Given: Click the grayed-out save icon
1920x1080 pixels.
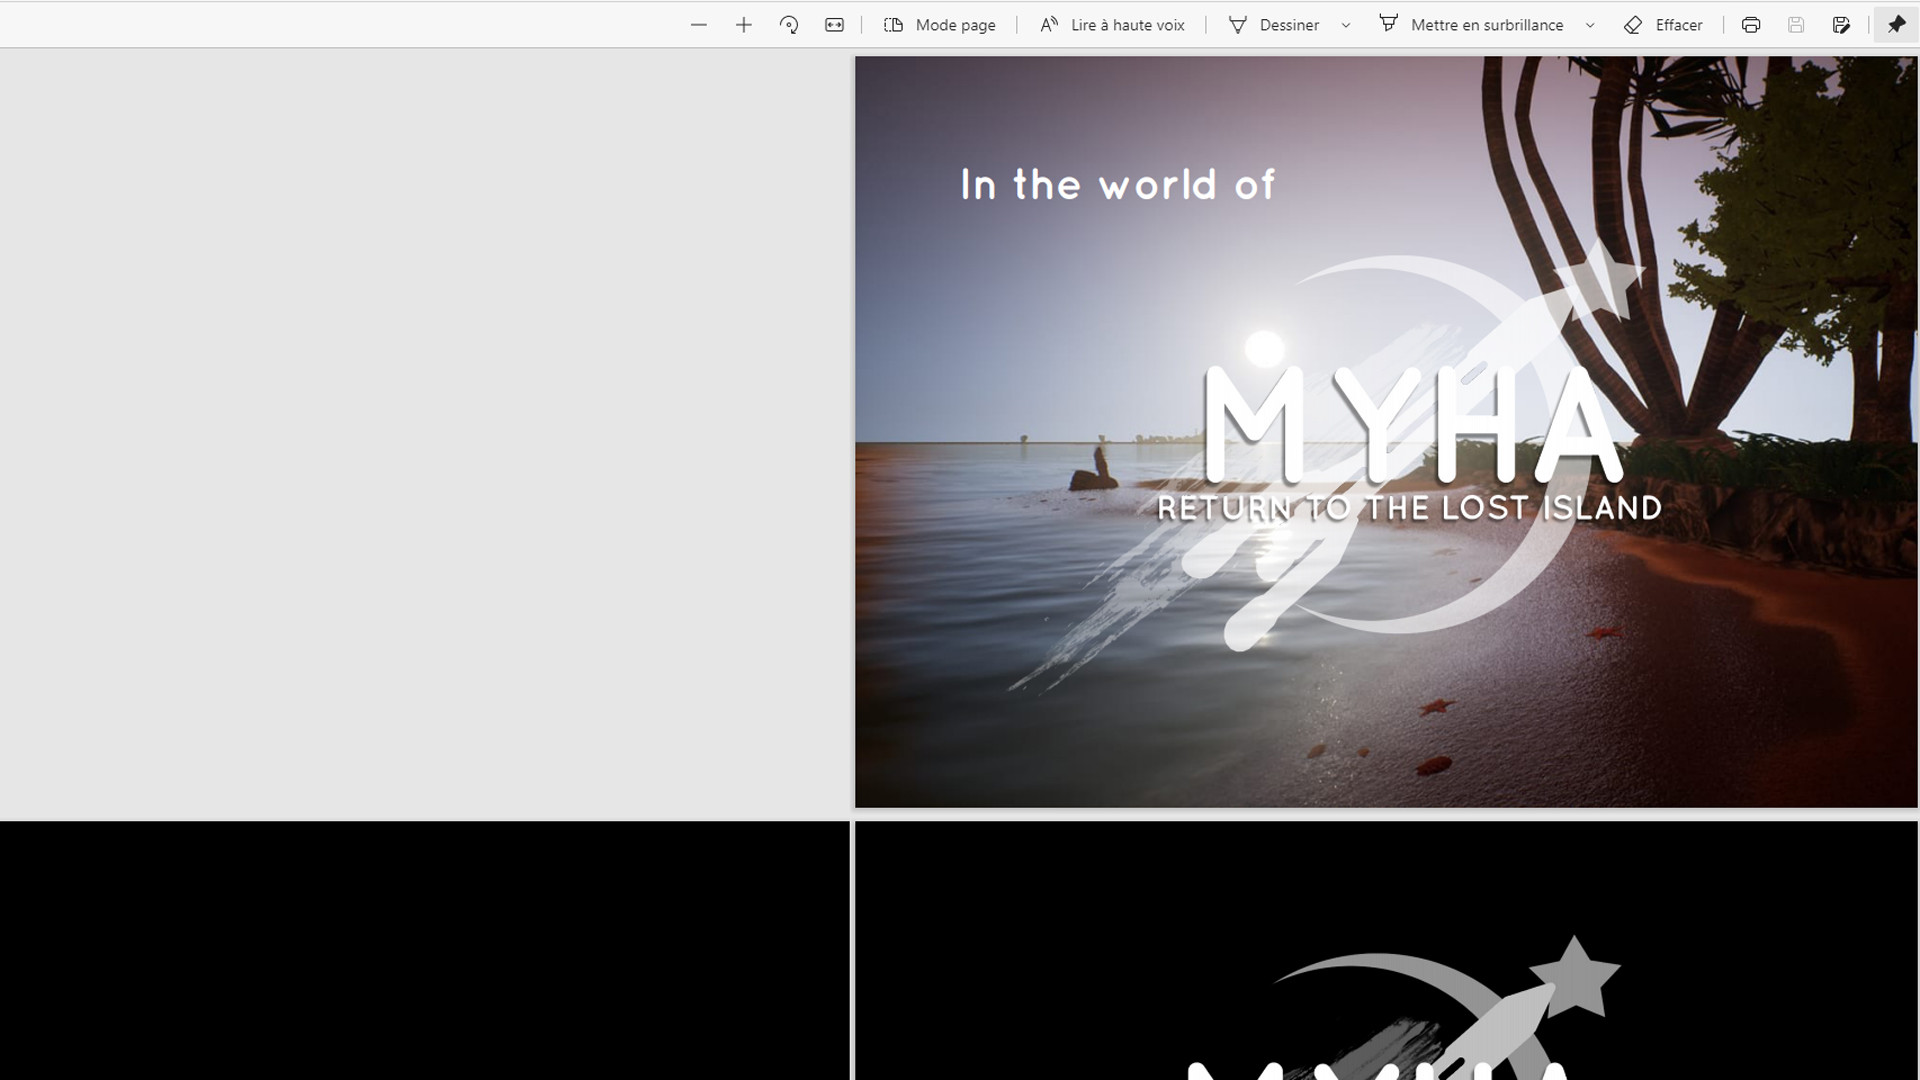Looking at the screenshot, I should 1797,24.
